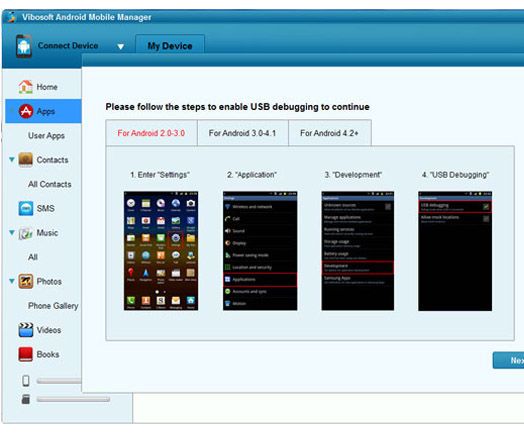The image size is (524, 436).
Task: Open All under Music
Action: (33, 257)
